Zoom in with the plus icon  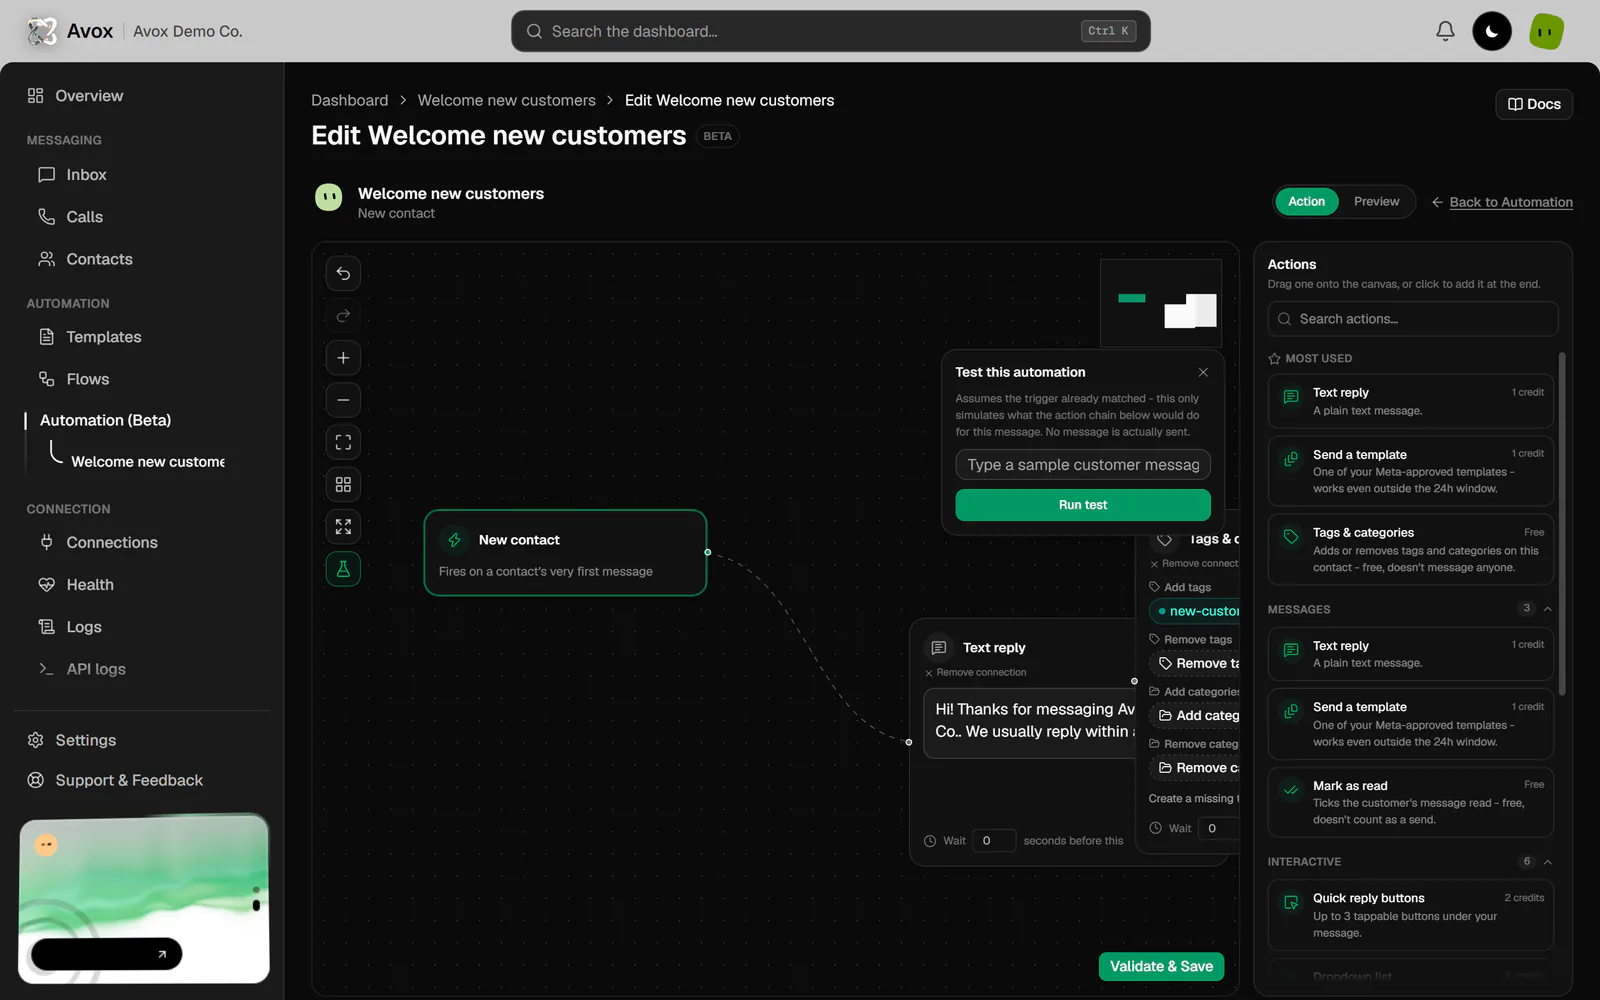point(343,357)
